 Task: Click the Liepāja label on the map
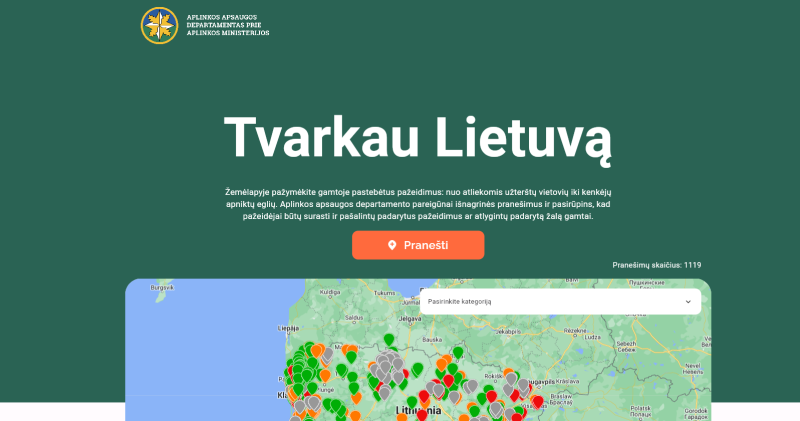point(288,329)
